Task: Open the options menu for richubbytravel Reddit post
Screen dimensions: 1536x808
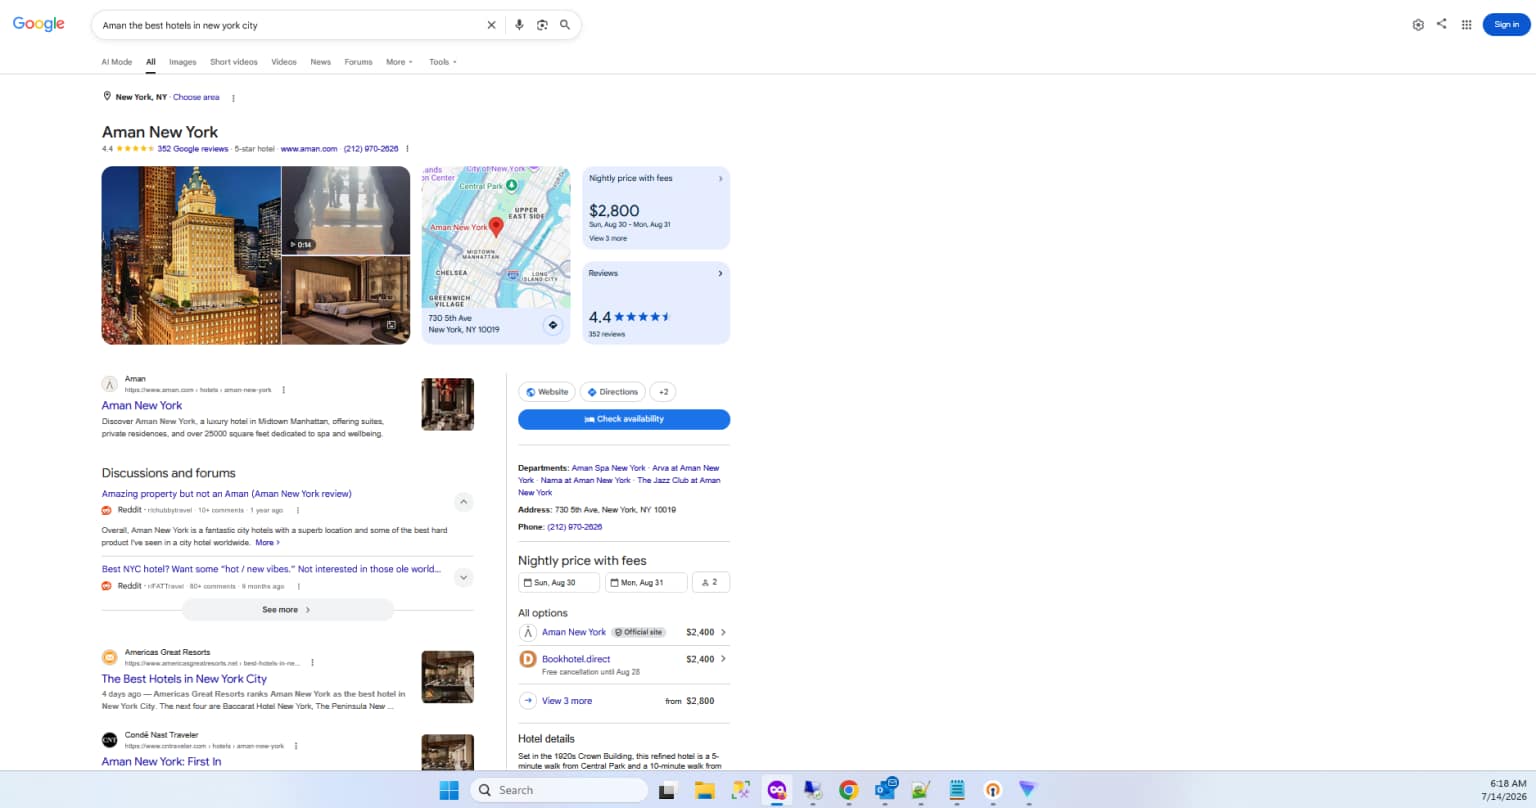Action: click(x=297, y=510)
